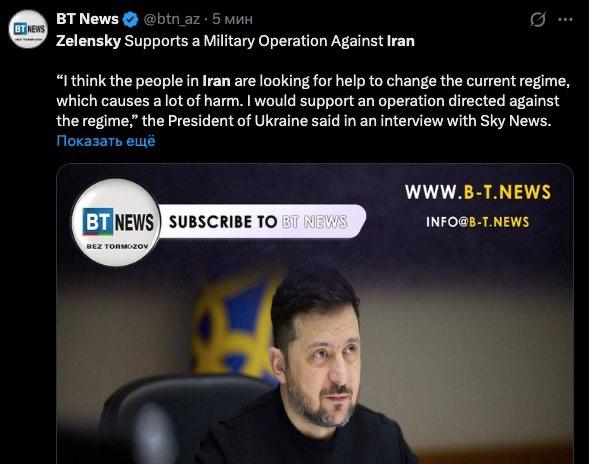Click the blue-yellow trident emblem
The width and height of the screenshot is (589, 464).
pos(233,329)
